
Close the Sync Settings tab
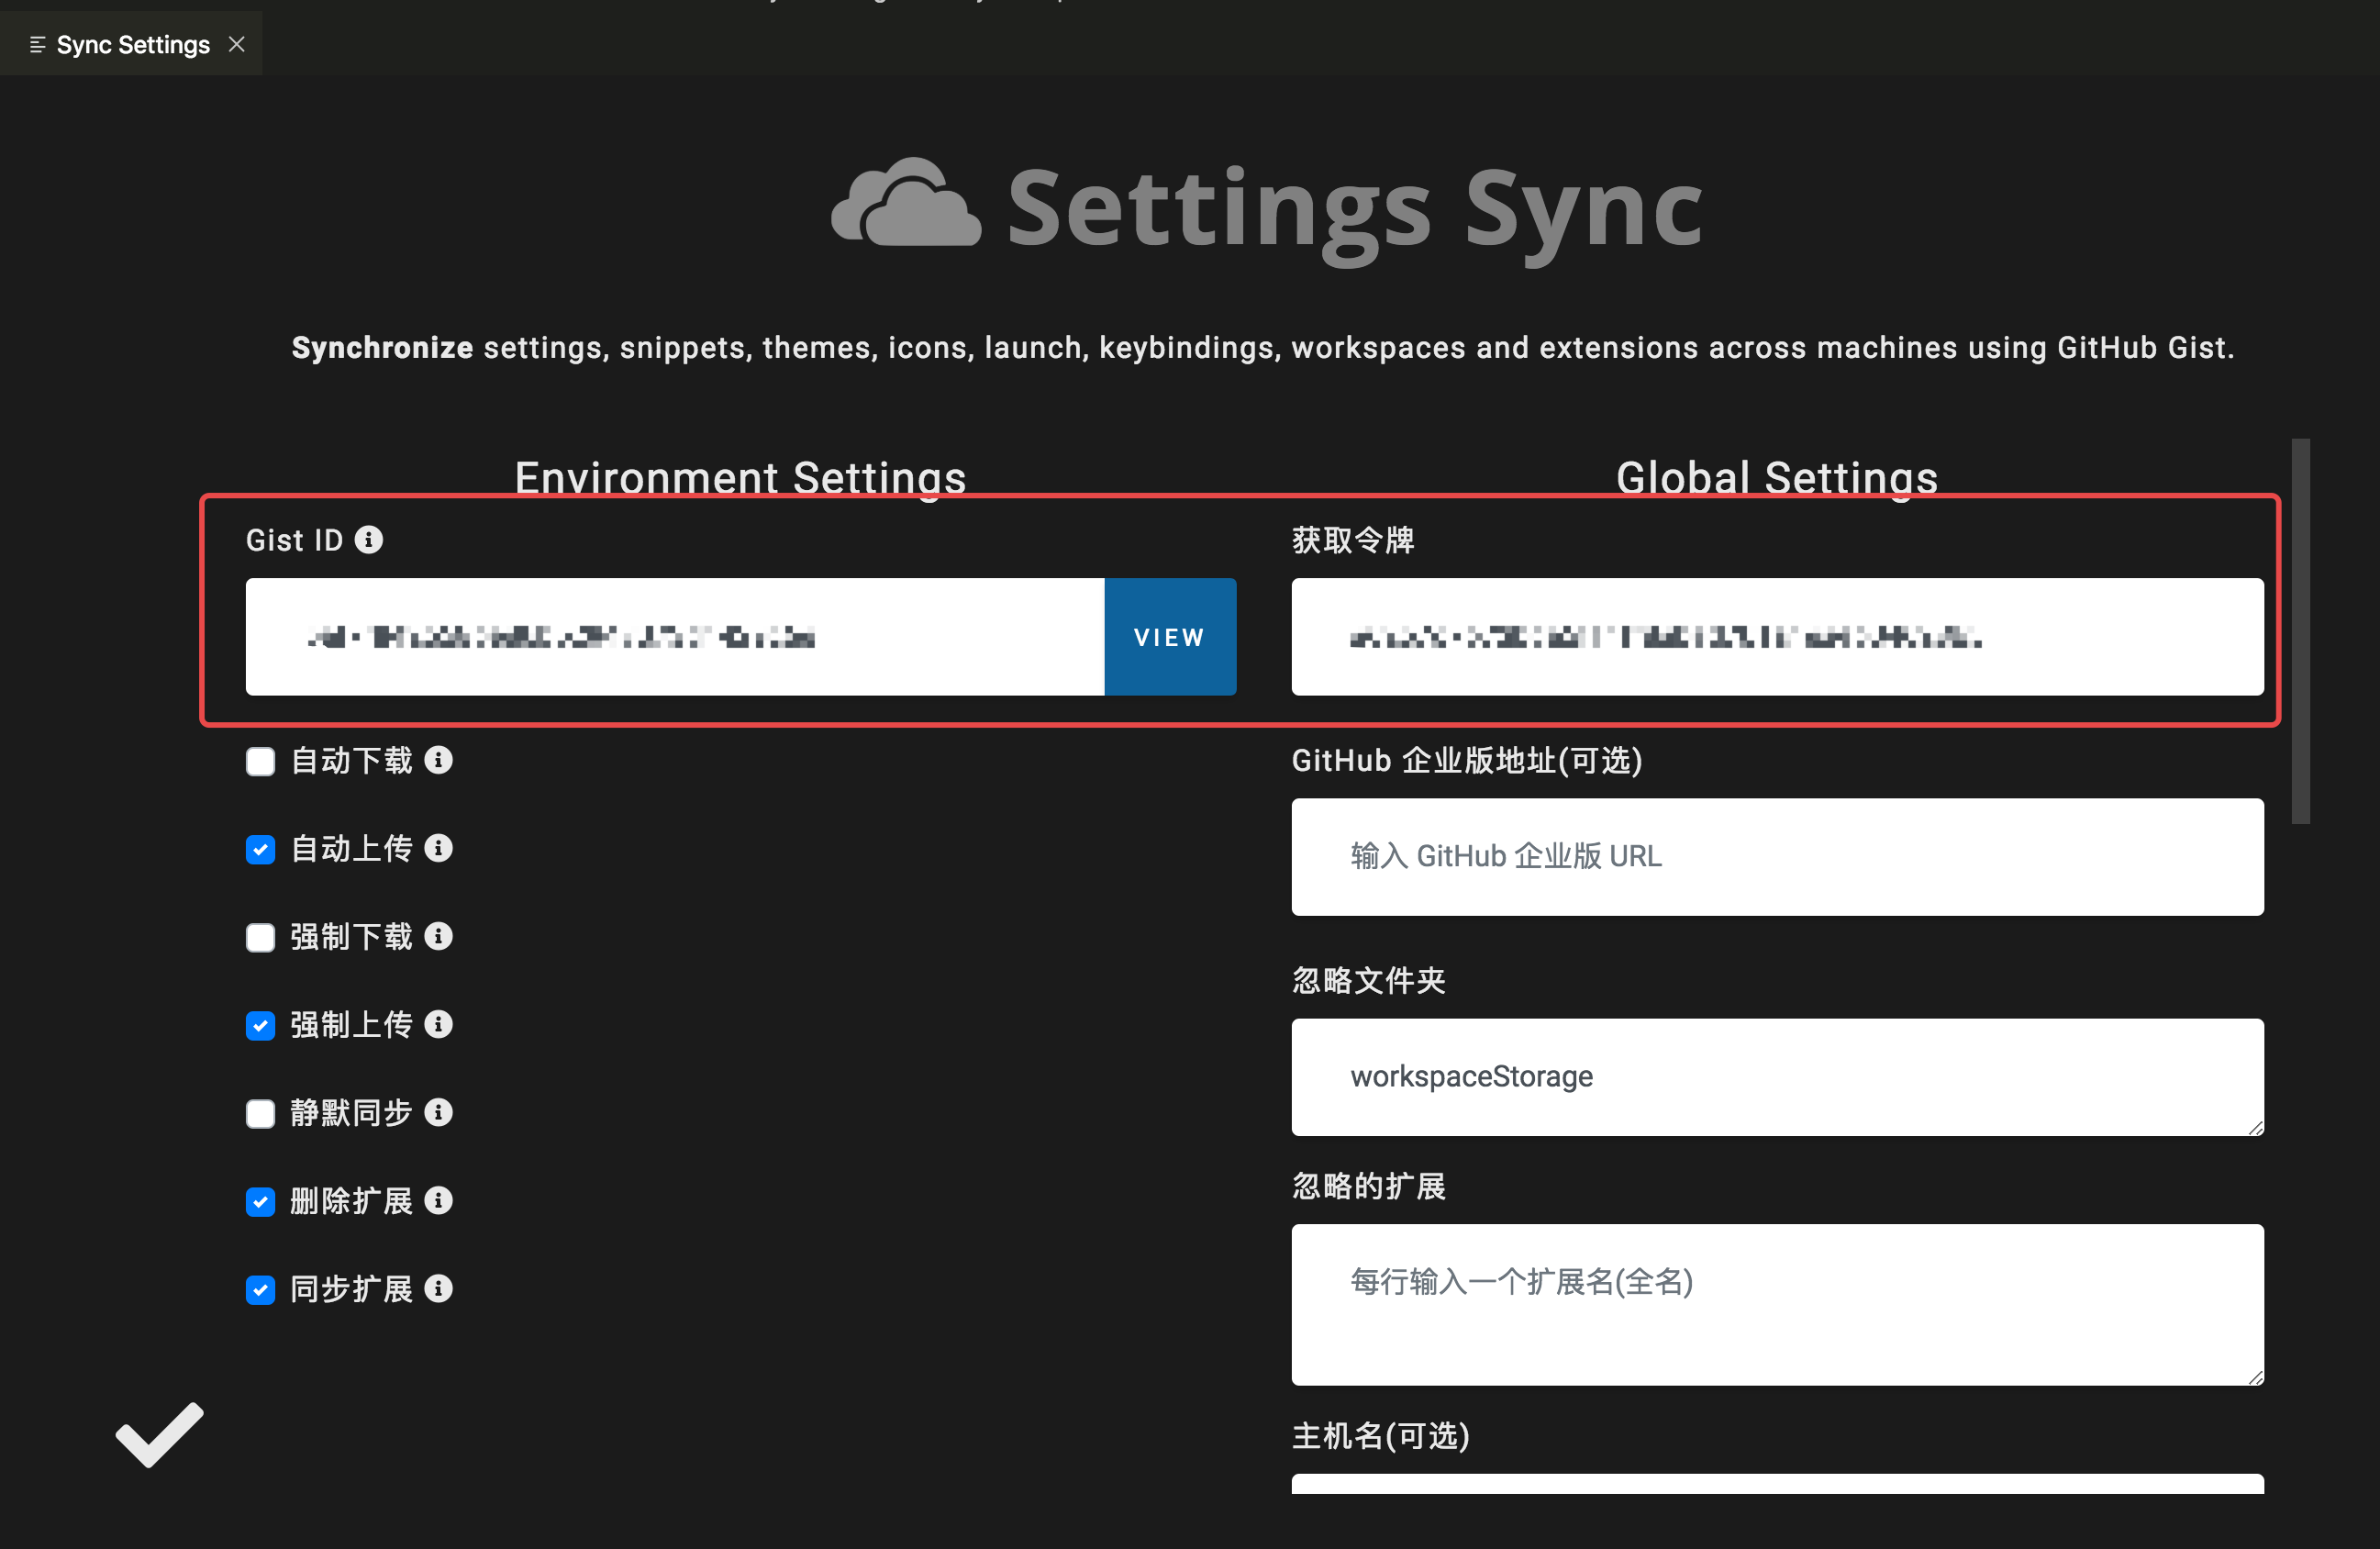pos(237,44)
